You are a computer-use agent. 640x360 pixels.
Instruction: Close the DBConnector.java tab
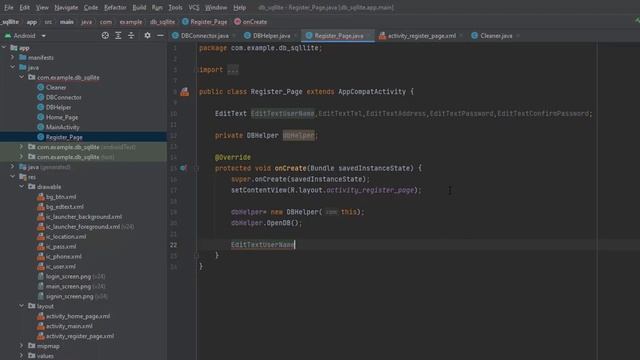point(234,36)
